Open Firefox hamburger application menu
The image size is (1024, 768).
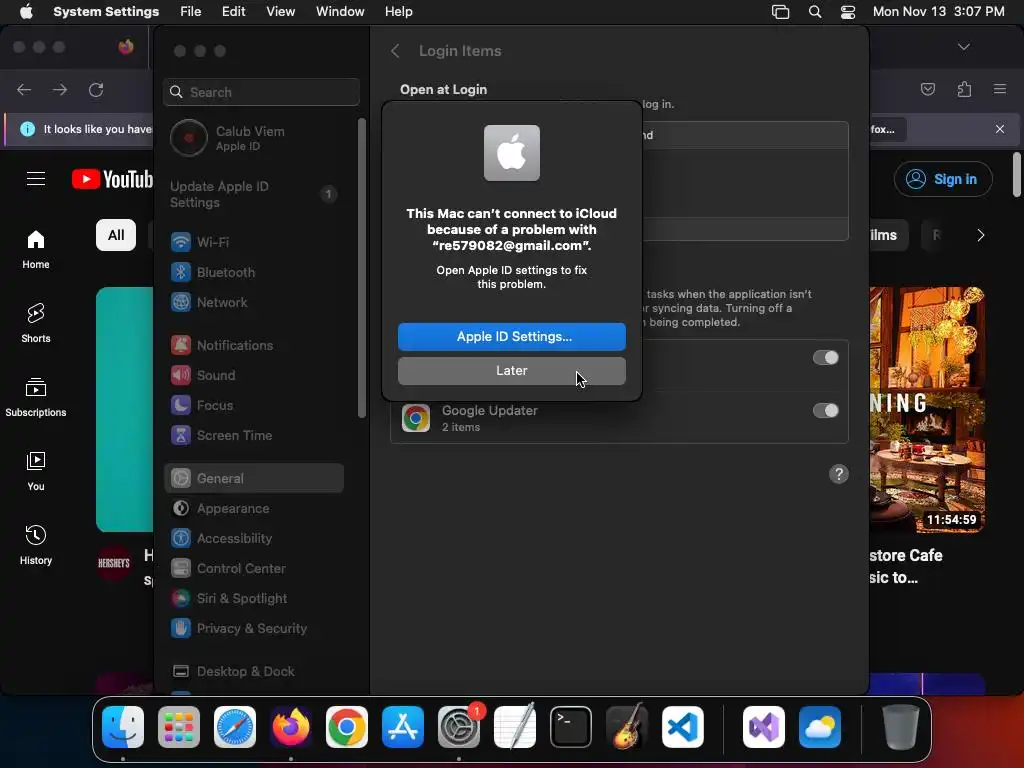tap(1000, 89)
